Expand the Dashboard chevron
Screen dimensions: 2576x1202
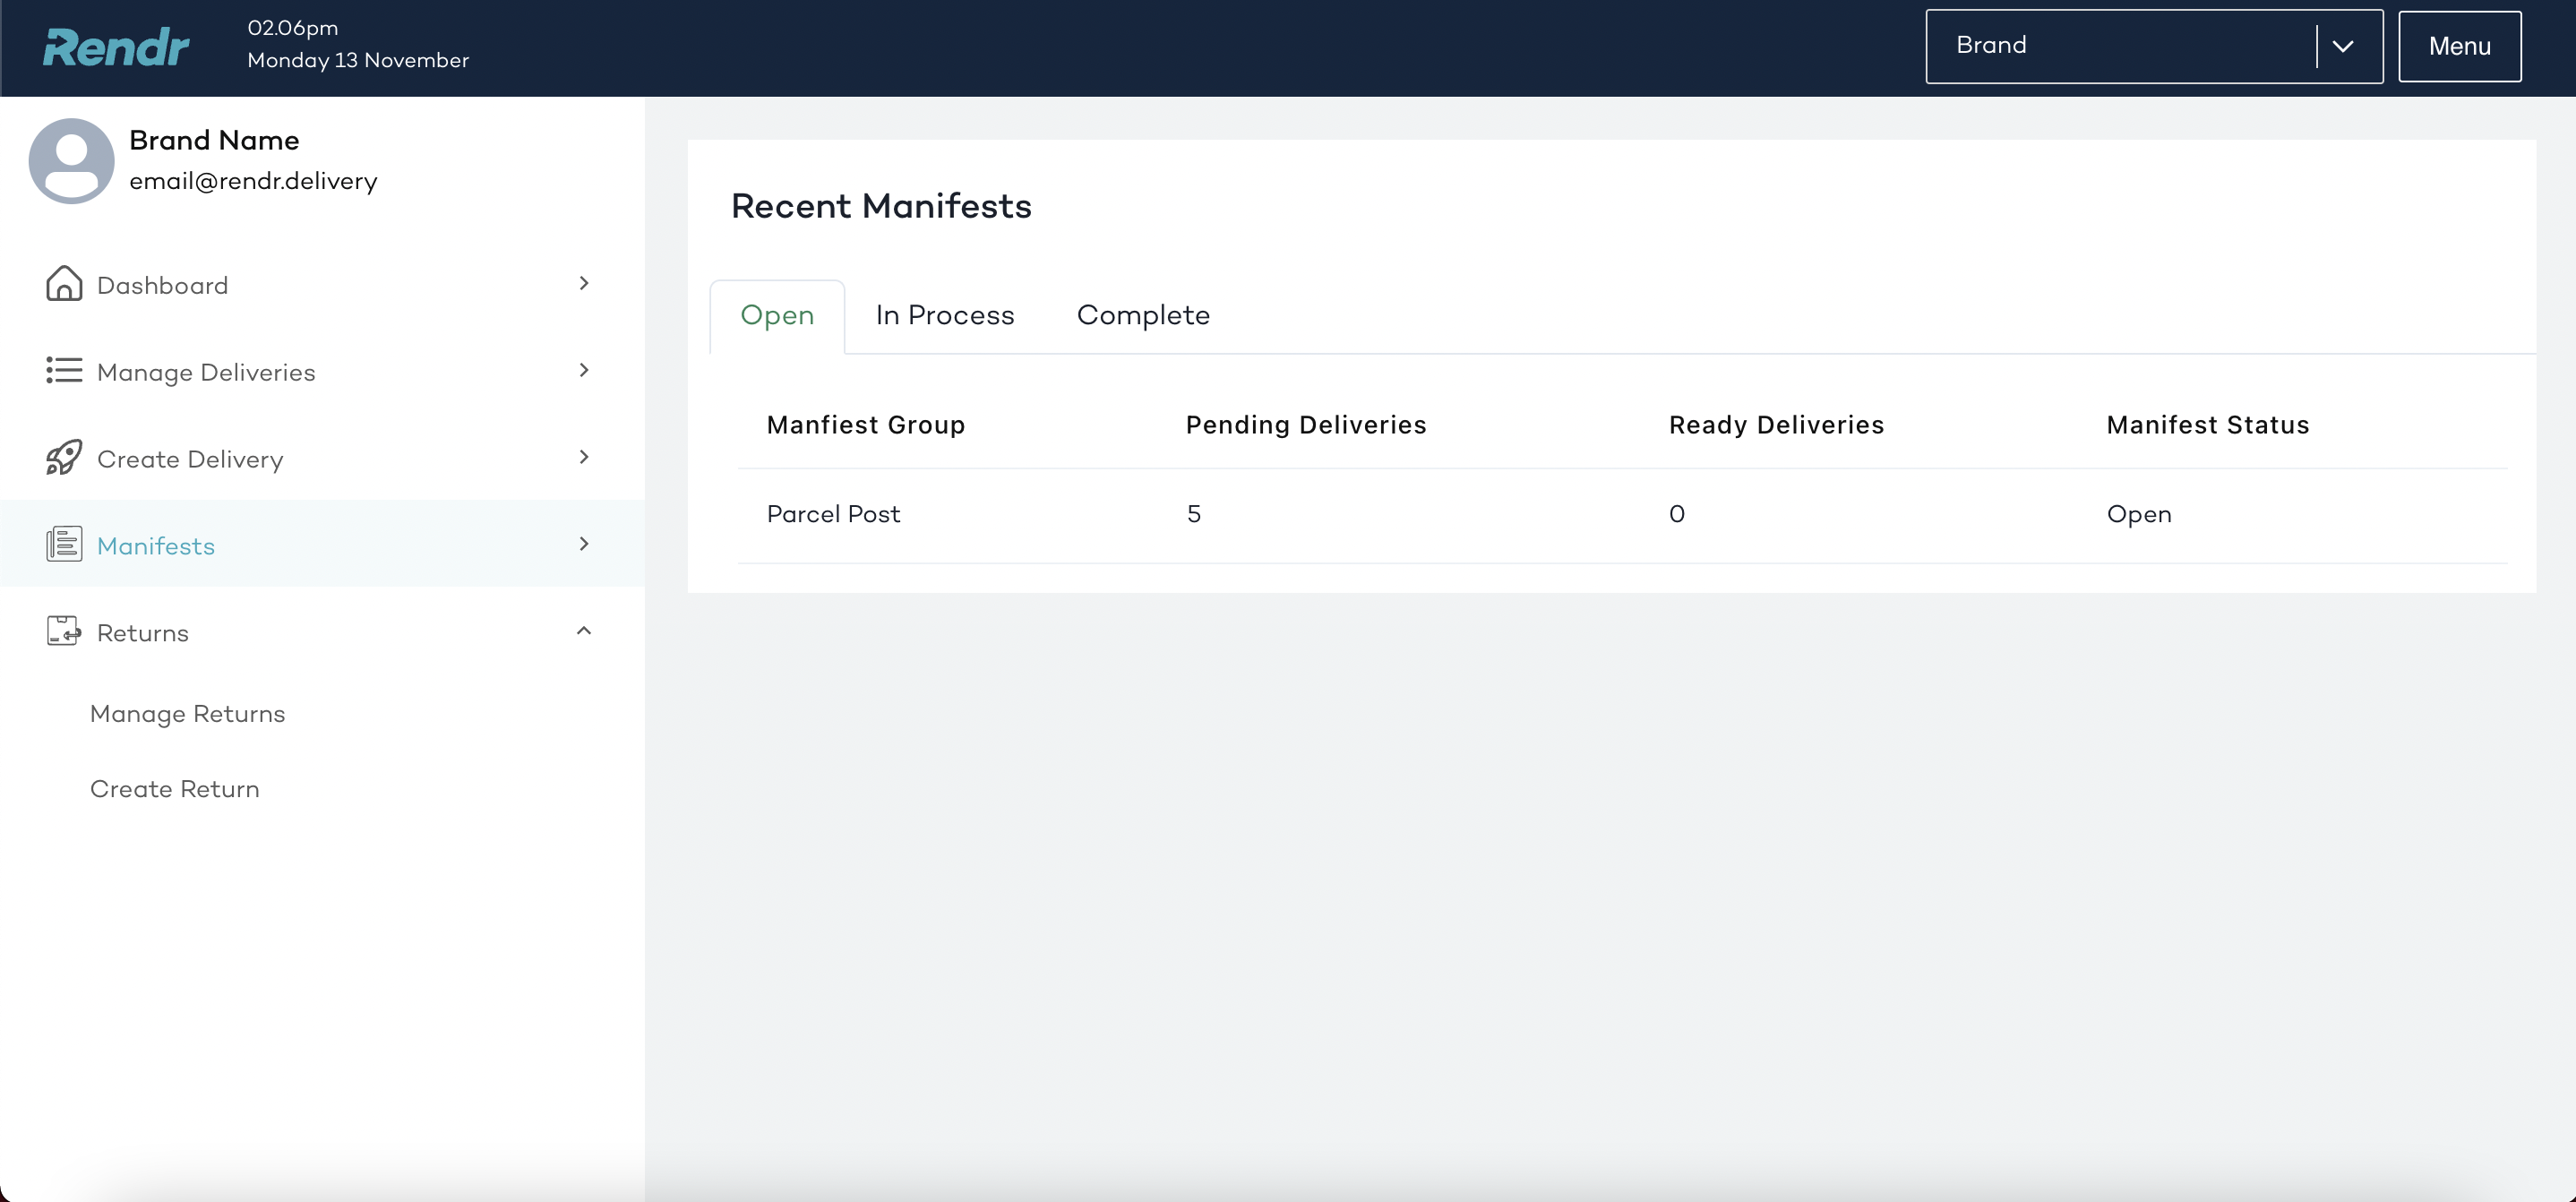click(584, 284)
